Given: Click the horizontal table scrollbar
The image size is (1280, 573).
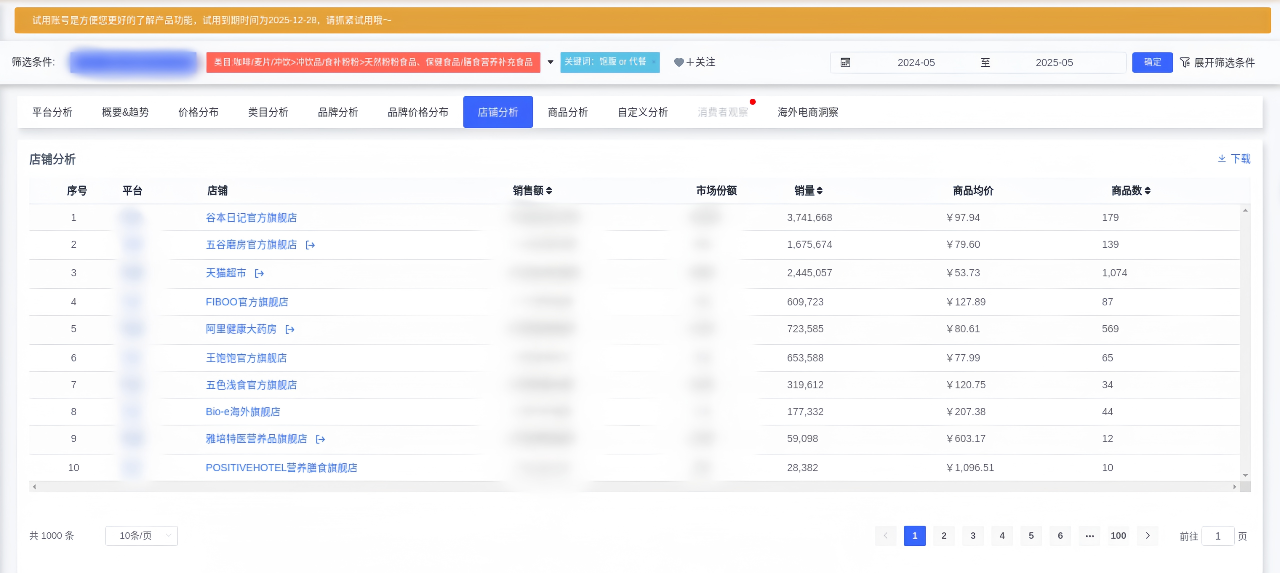Looking at the screenshot, I should coord(634,487).
